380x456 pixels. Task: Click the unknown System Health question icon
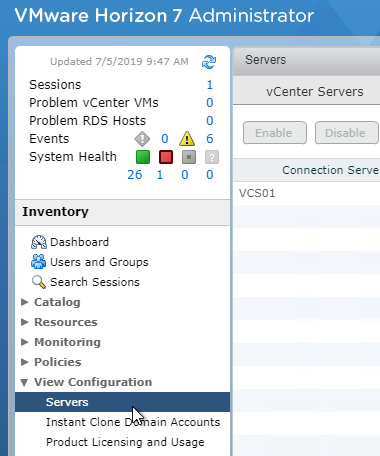pyautogui.click(x=212, y=157)
